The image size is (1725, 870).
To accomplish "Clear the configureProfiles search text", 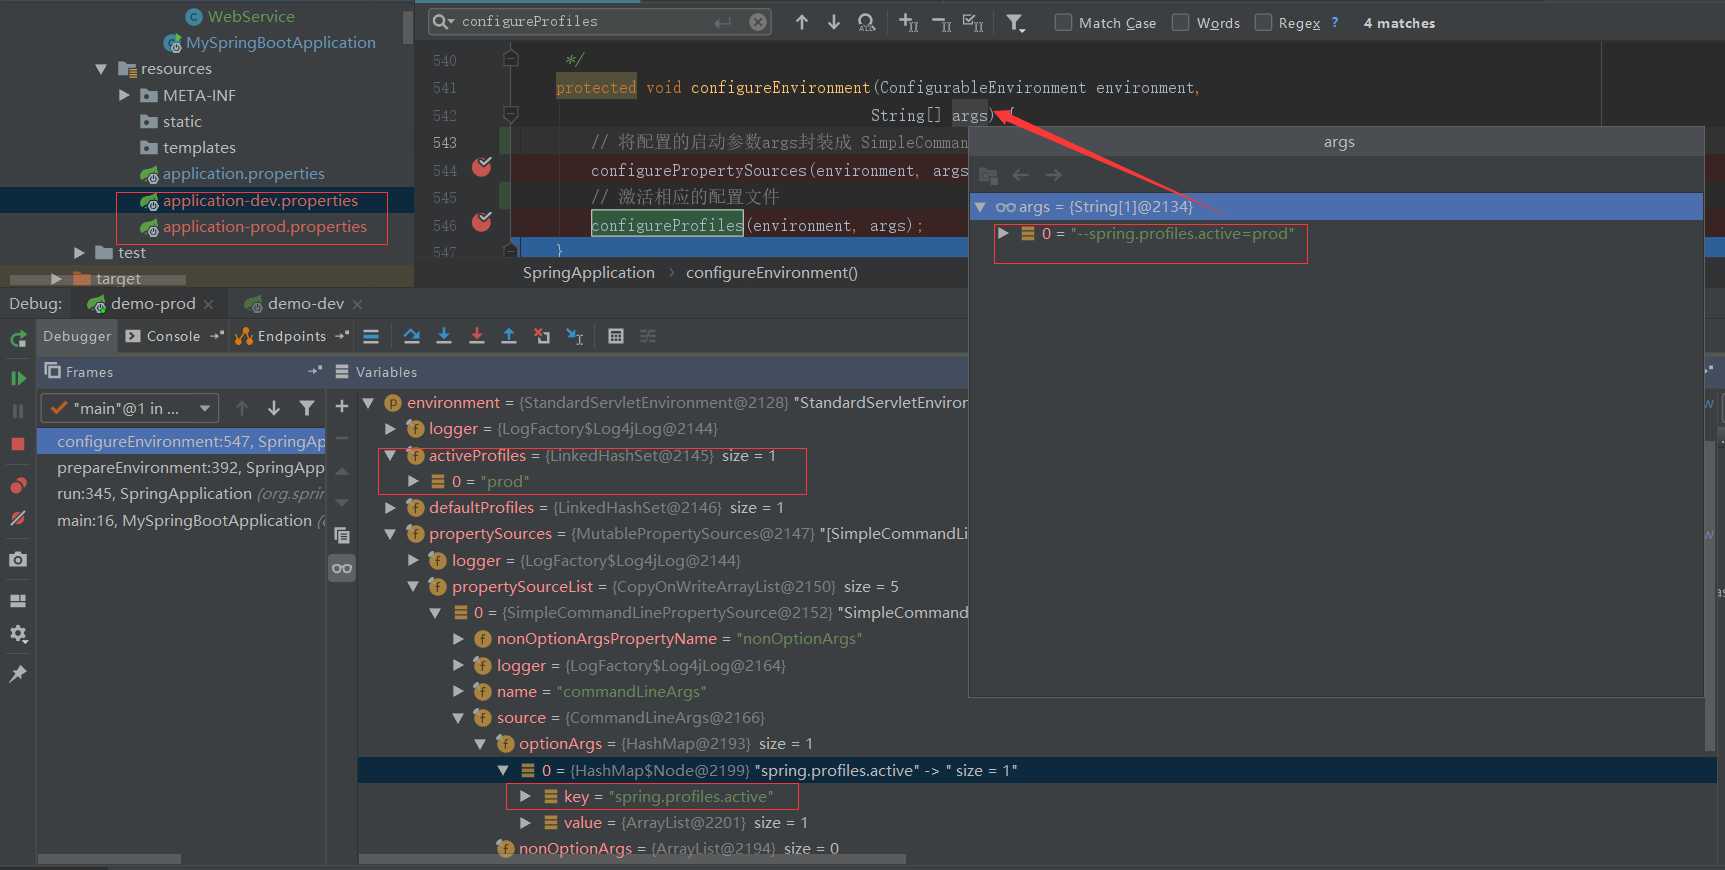I will coord(759,22).
